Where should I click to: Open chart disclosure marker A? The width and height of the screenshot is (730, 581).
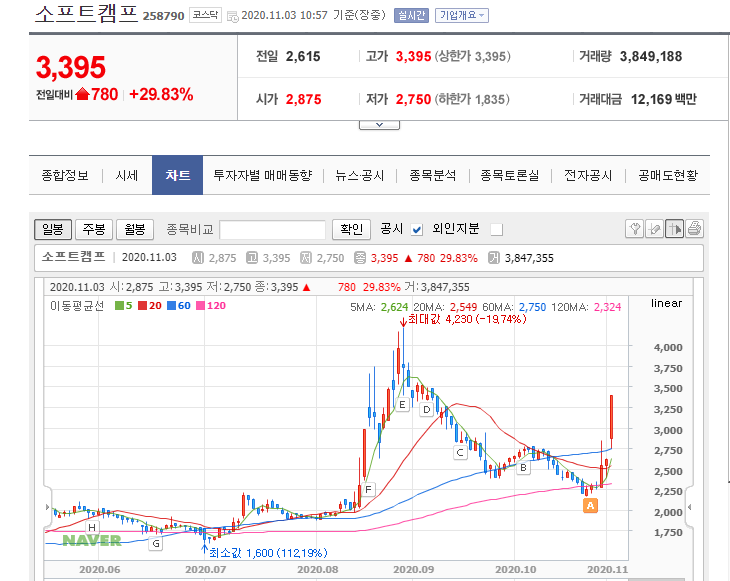tap(590, 506)
